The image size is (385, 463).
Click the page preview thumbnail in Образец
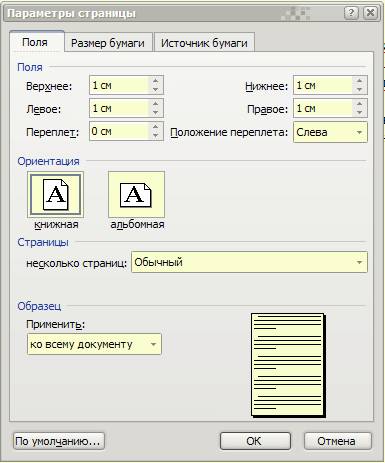(x=288, y=365)
